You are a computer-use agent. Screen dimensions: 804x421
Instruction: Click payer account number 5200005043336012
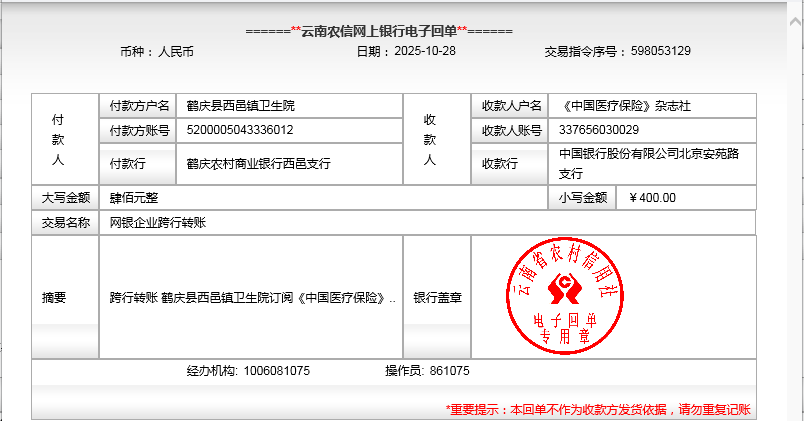(240, 130)
